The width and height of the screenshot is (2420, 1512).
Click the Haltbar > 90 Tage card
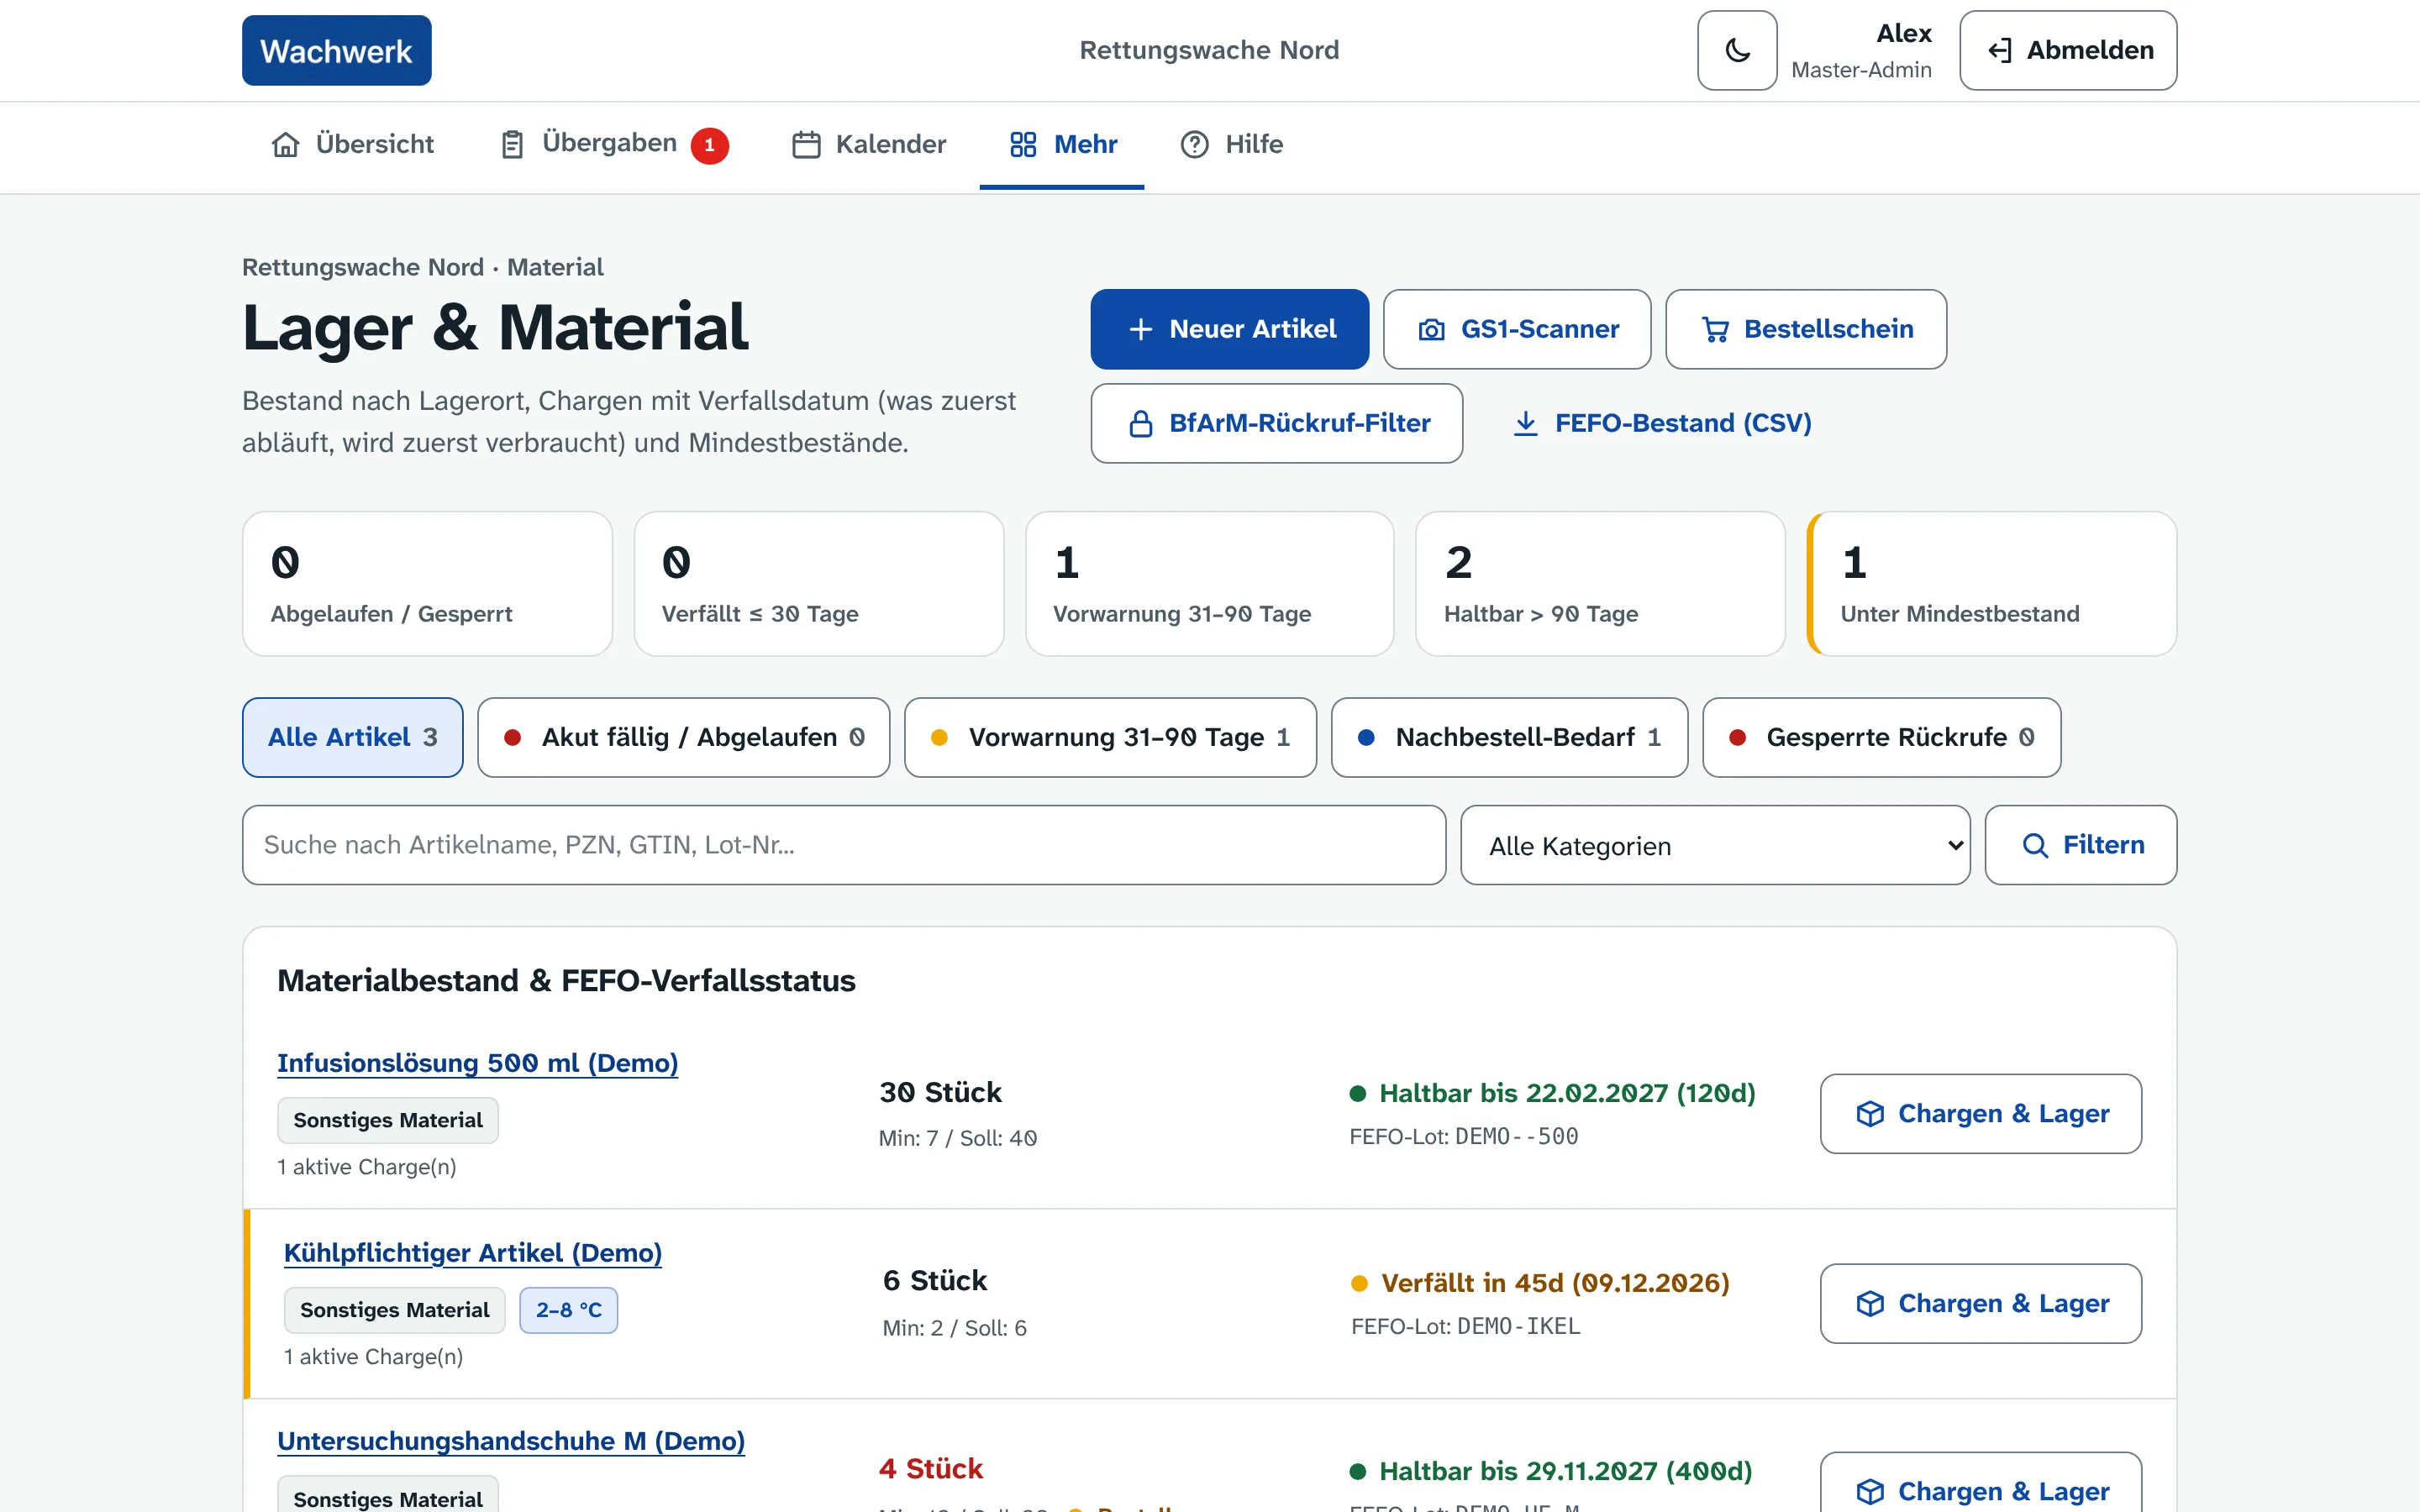click(x=1601, y=584)
